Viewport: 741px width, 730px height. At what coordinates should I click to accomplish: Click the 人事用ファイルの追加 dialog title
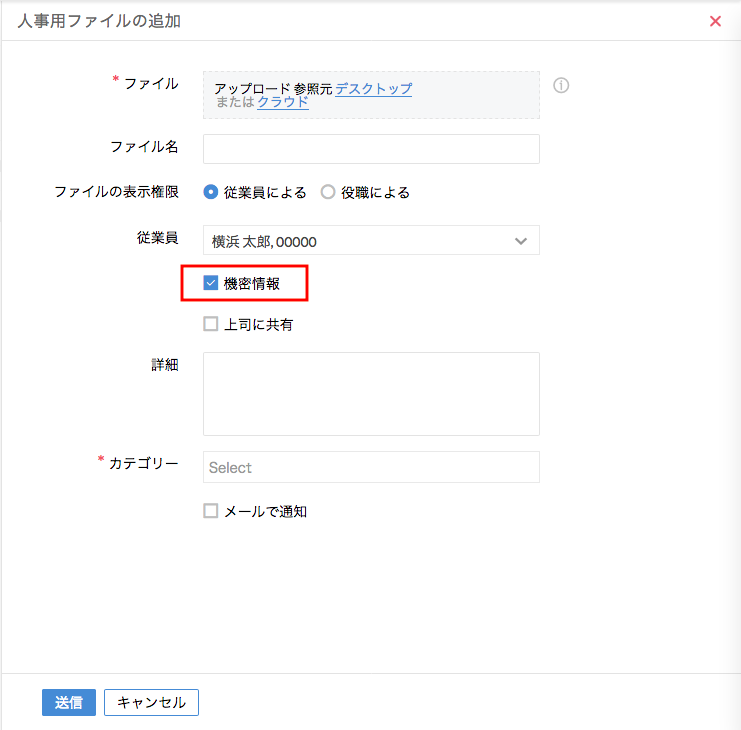click(x=99, y=21)
